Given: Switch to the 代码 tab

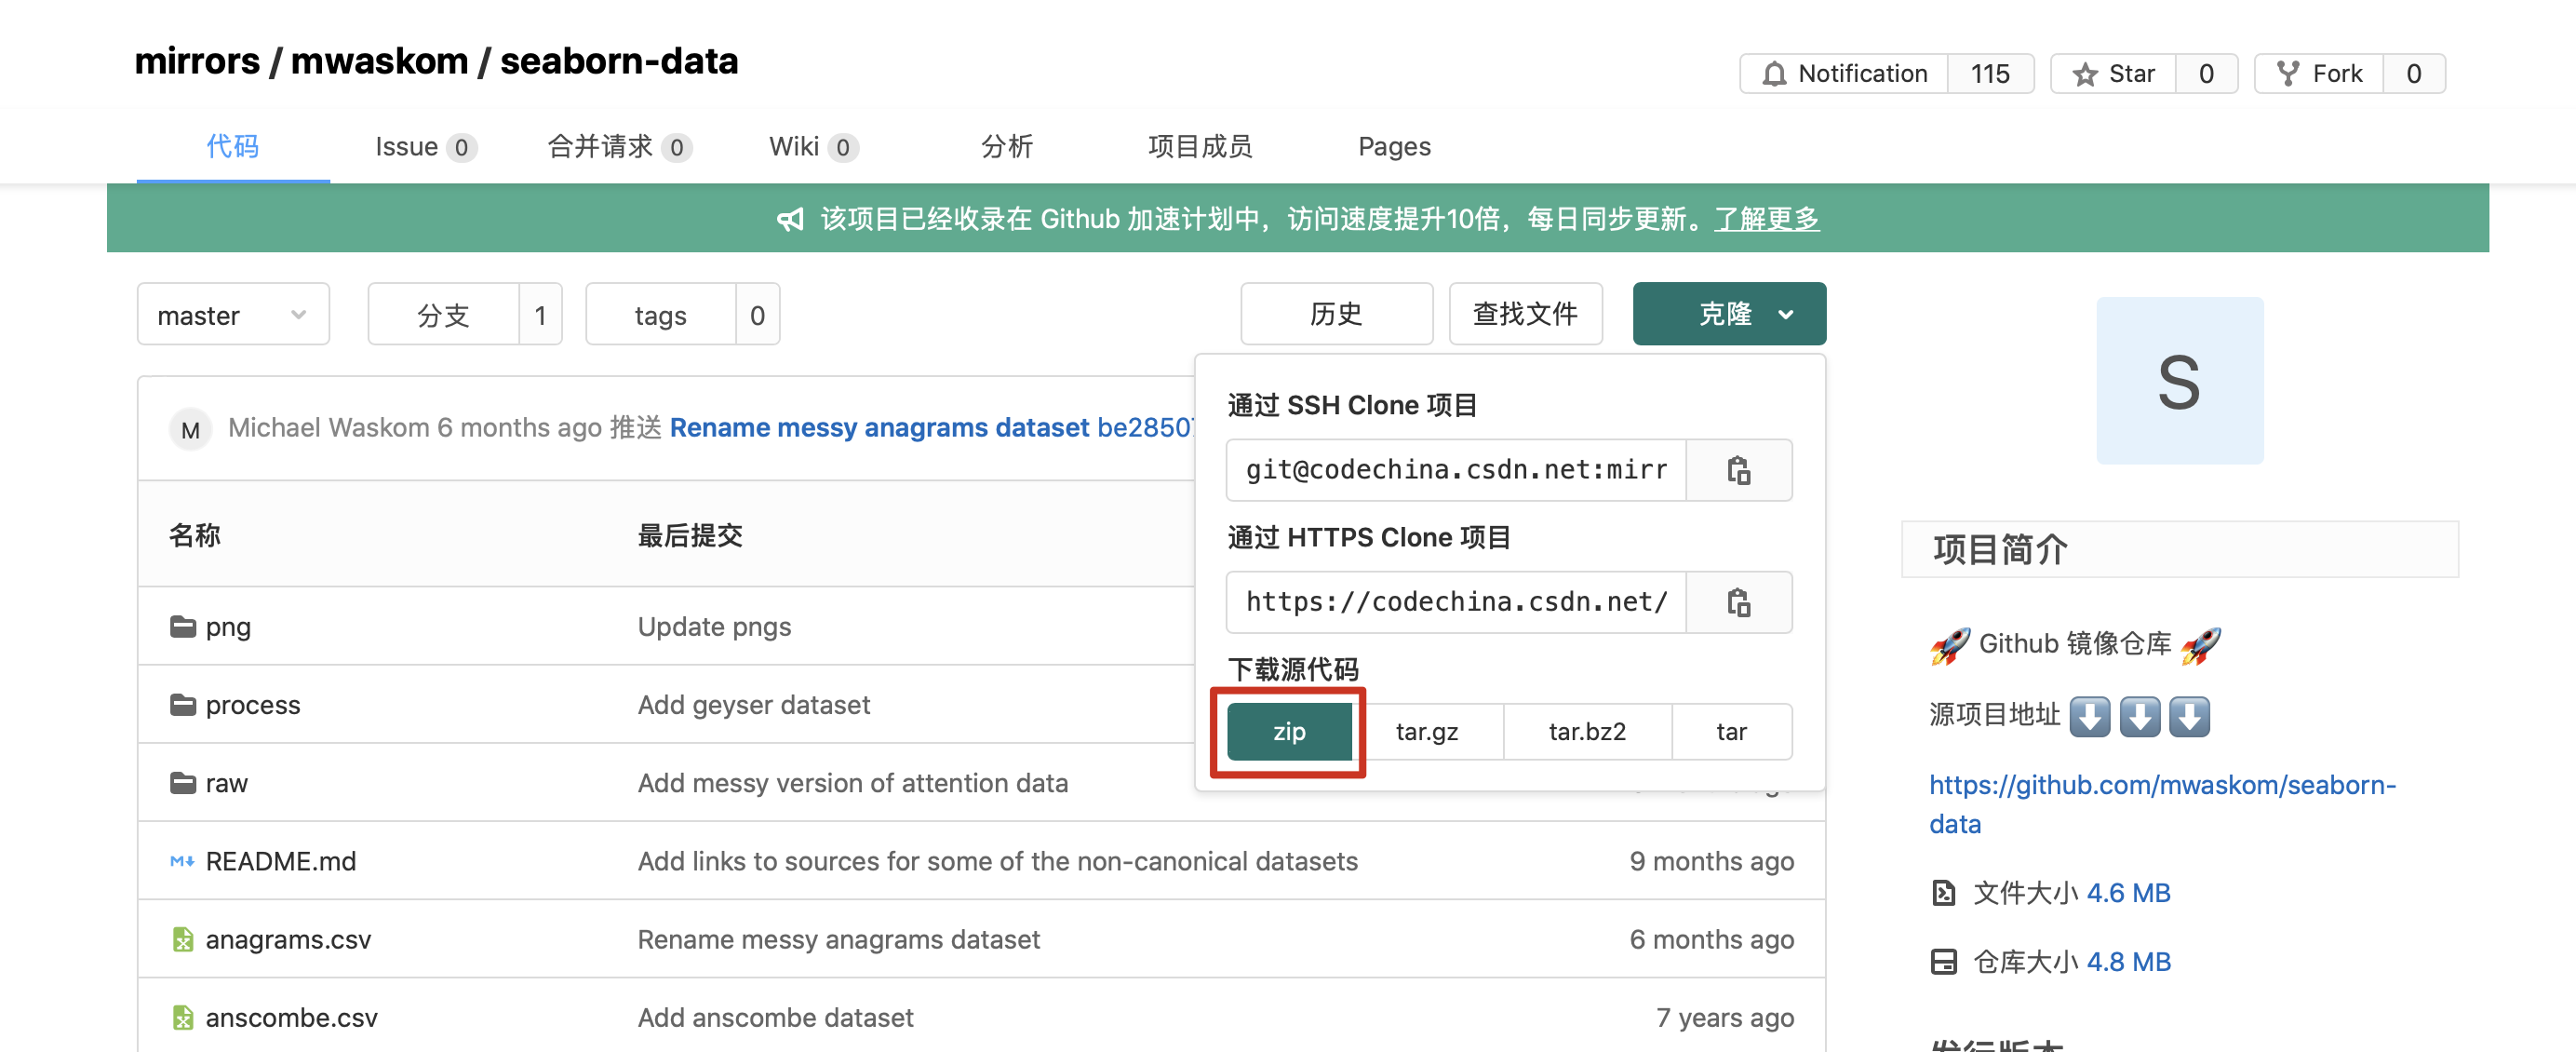Looking at the screenshot, I should point(233,147).
